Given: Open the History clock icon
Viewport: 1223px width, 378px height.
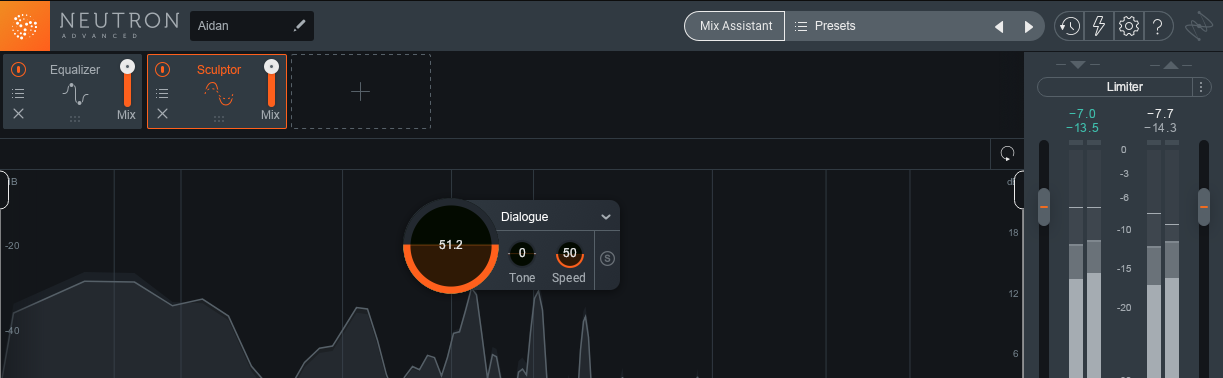Looking at the screenshot, I should [x=1070, y=26].
